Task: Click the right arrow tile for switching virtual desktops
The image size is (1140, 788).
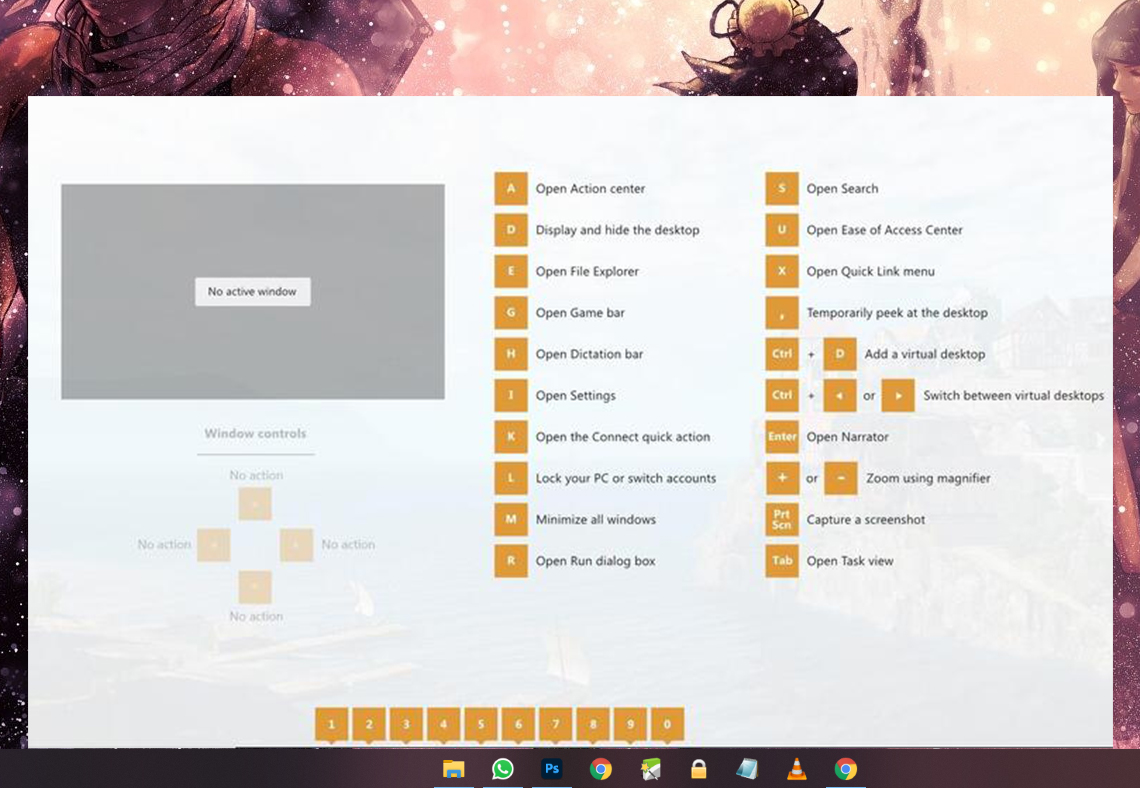Action: click(x=898, y=395)
